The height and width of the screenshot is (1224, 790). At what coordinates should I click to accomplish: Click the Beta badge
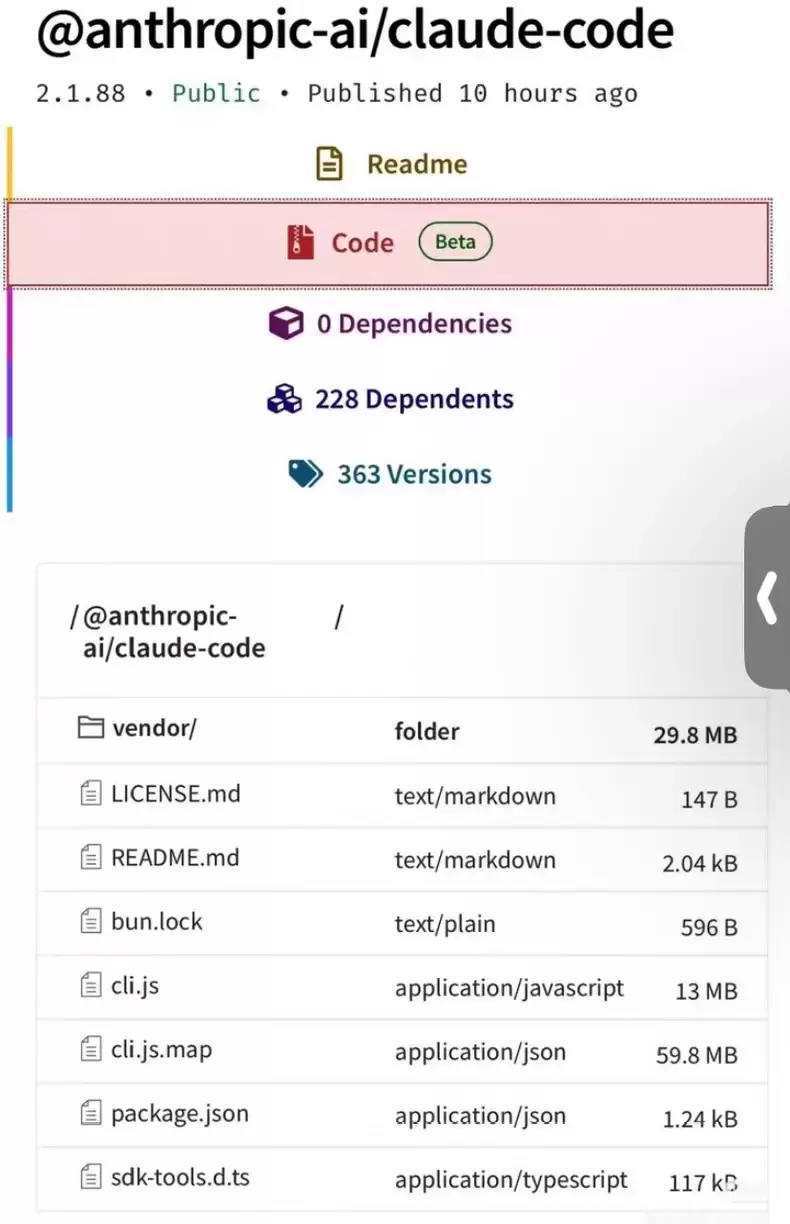coord(455,242)
